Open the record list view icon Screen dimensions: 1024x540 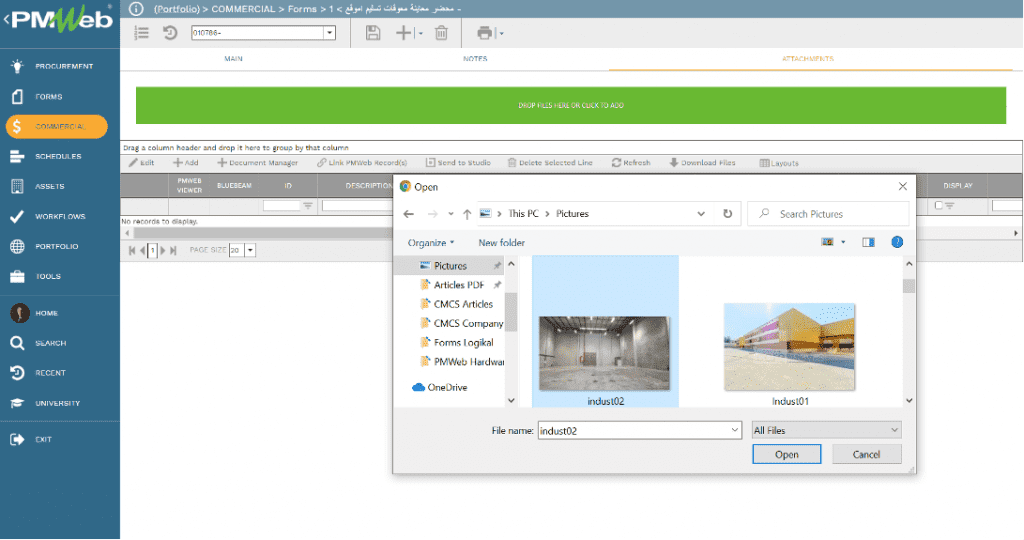click(x=142, y=33)
